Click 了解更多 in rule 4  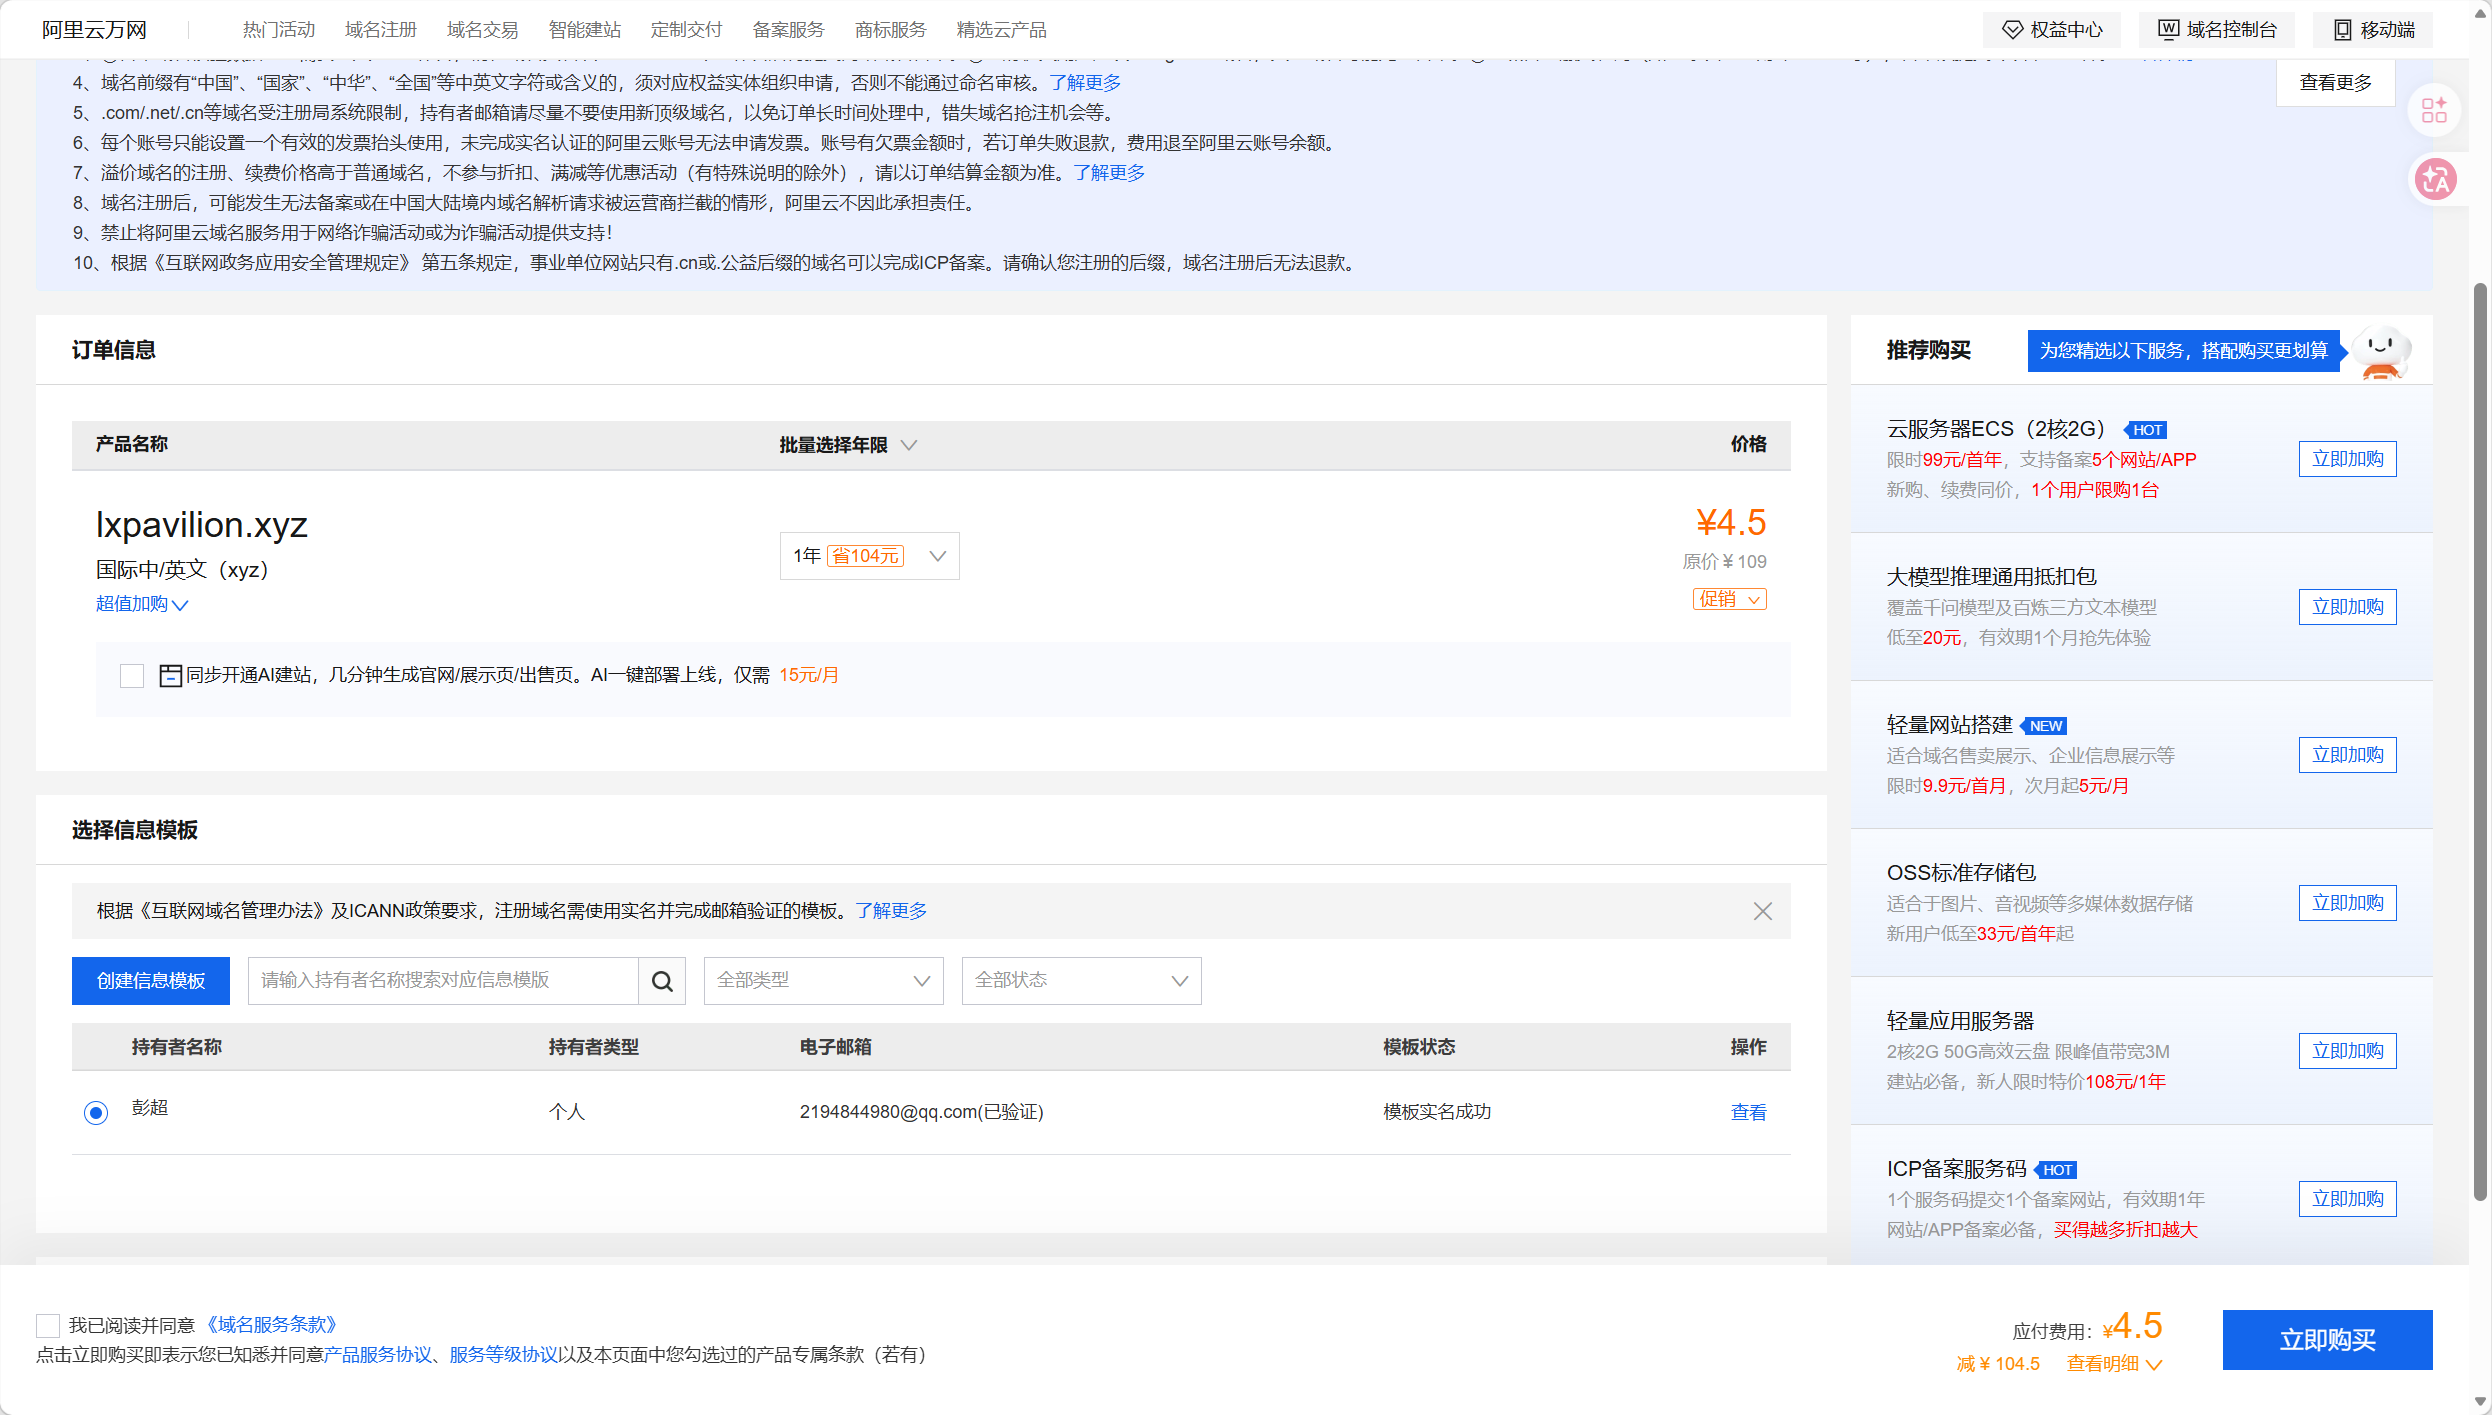tap(1085, 83)
